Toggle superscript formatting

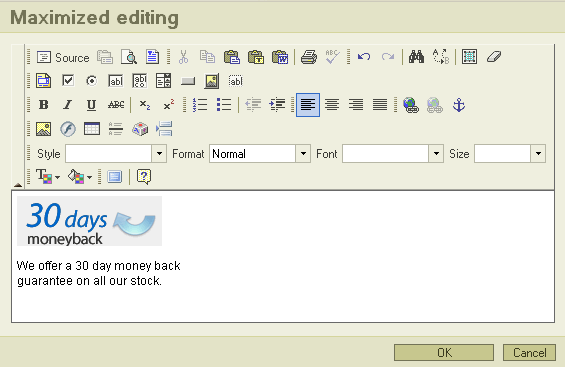click(169, 105)
